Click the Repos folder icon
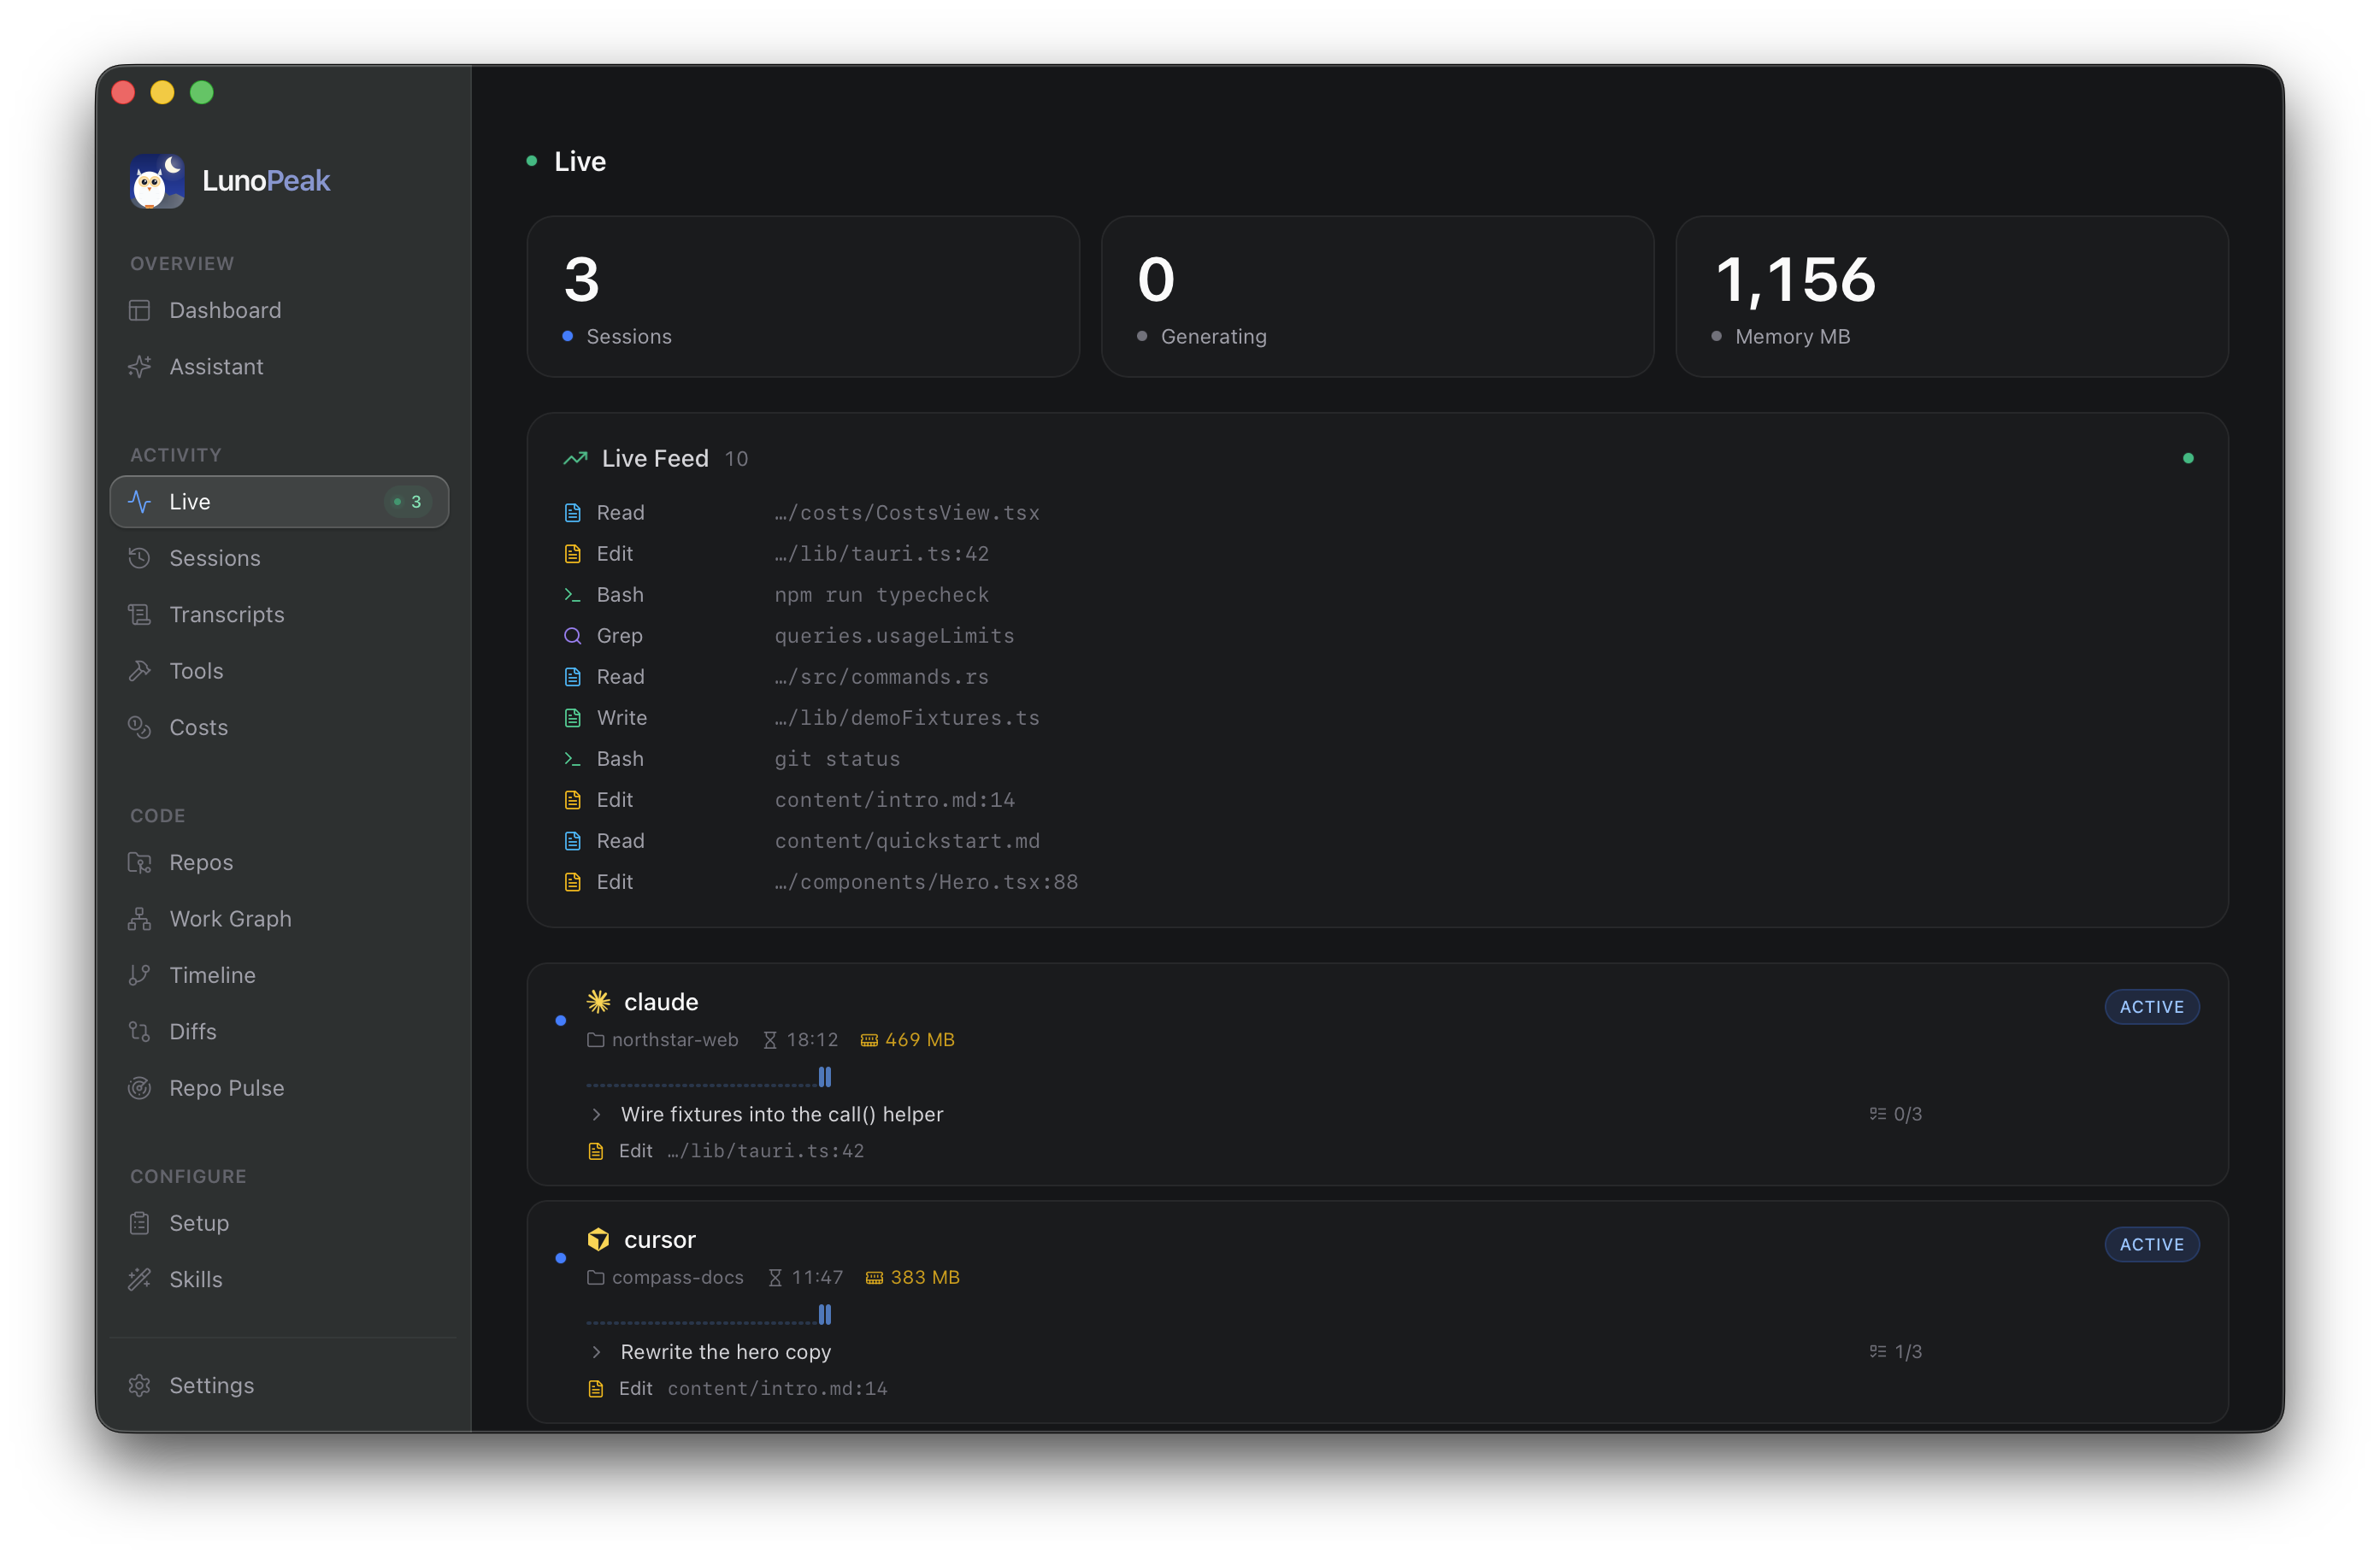2380x1559 pixels. (140, 862)
